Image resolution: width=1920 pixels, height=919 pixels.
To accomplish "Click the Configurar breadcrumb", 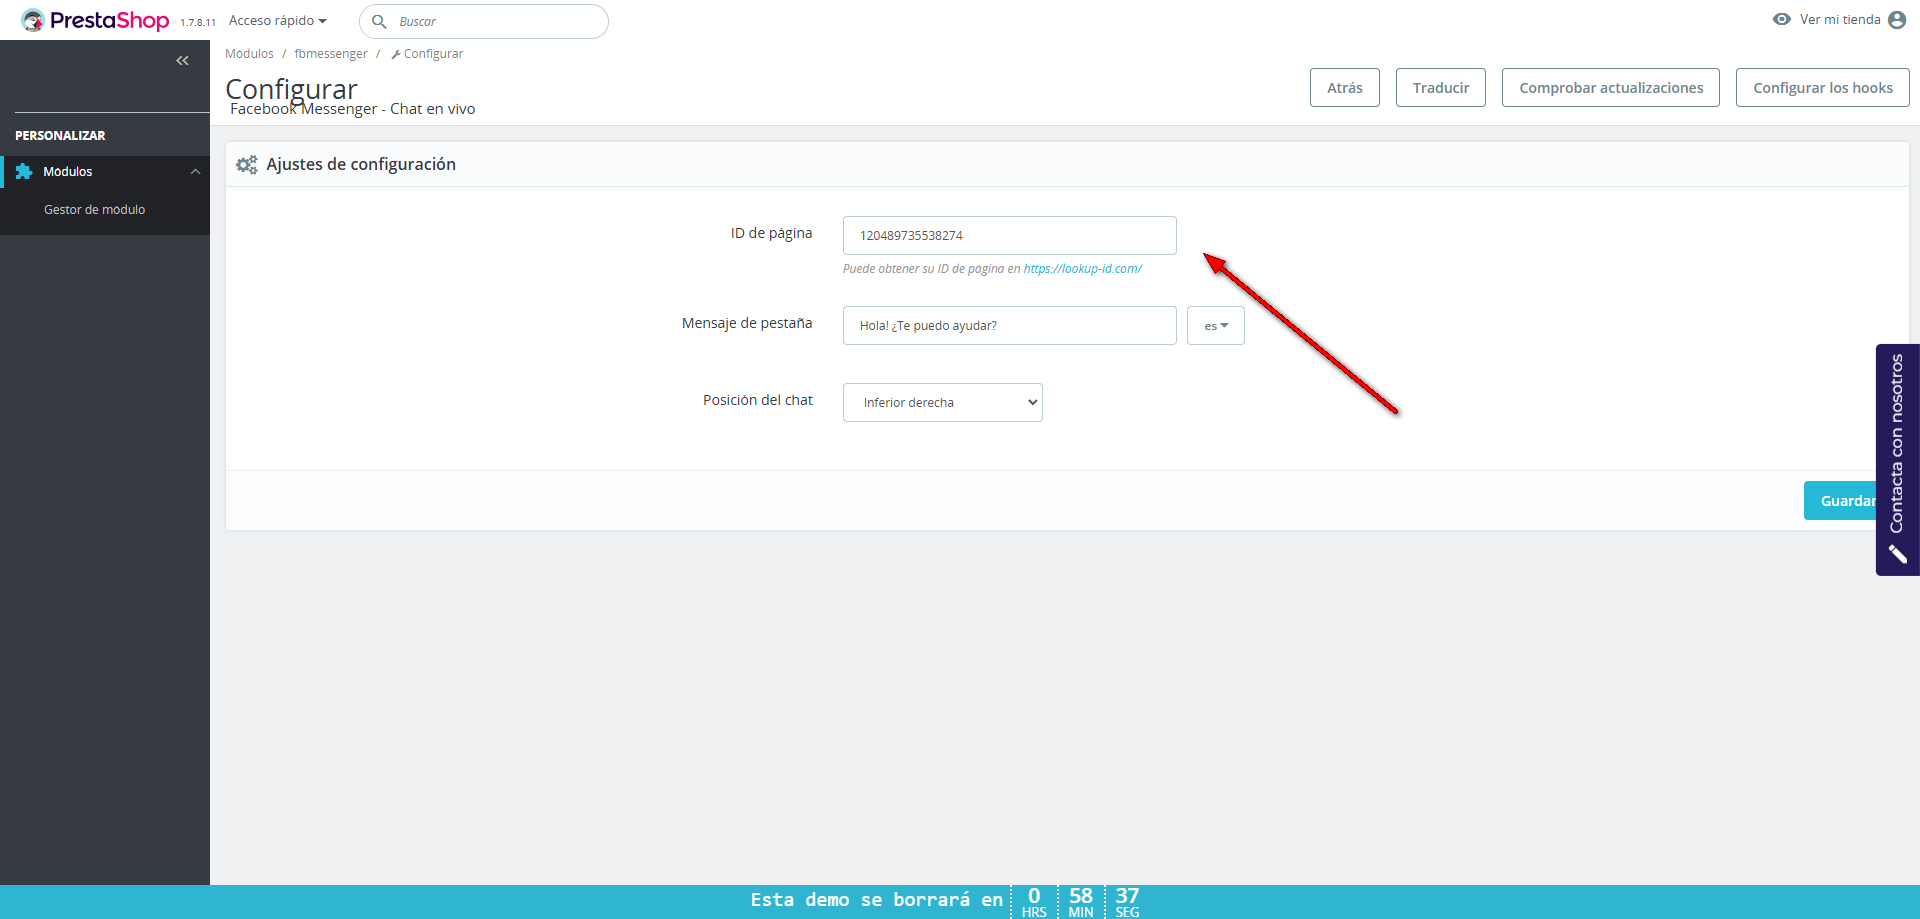I will [x=427, y=54].
